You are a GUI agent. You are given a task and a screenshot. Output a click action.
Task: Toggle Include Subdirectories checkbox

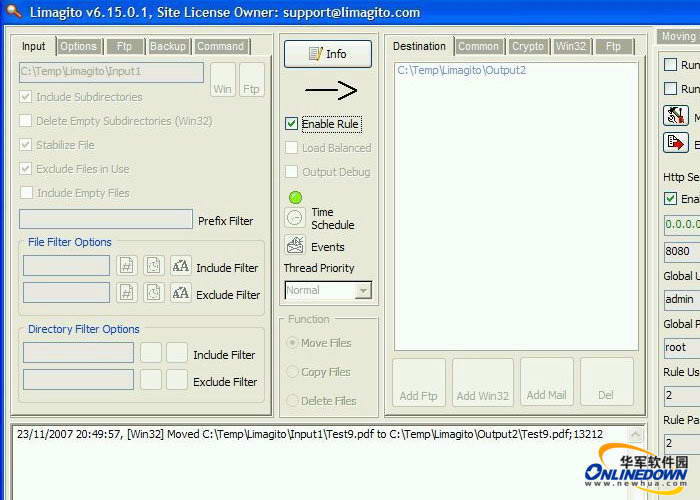(26, 97)
